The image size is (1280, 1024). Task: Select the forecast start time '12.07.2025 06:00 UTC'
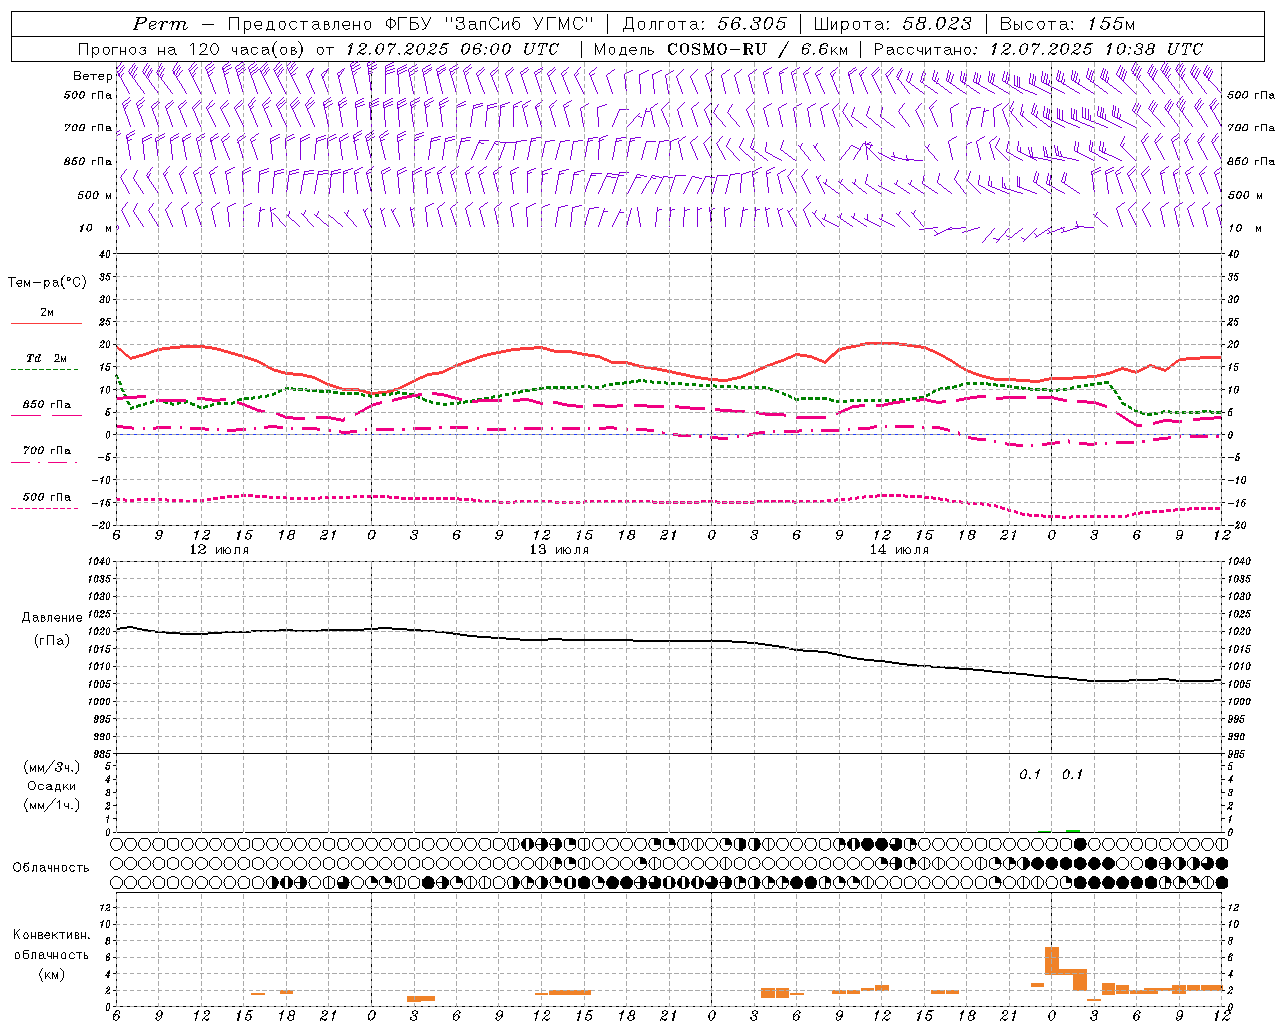tap(452, 49)
